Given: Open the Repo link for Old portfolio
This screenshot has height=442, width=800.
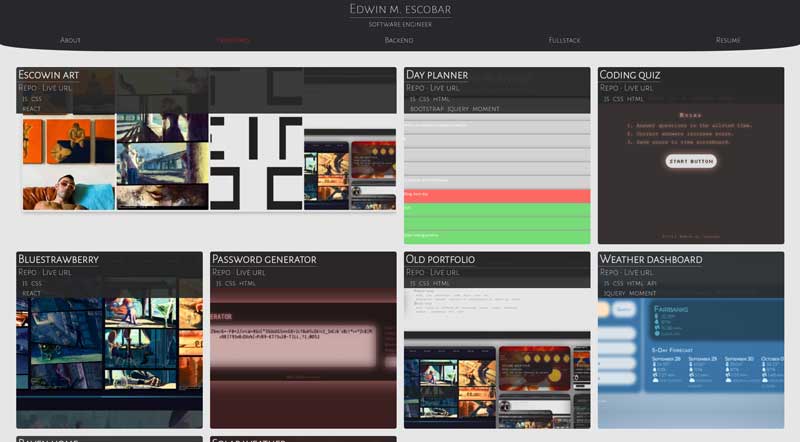Looking at the screenshot, I should pyautogui.click(x=415, y=272).
